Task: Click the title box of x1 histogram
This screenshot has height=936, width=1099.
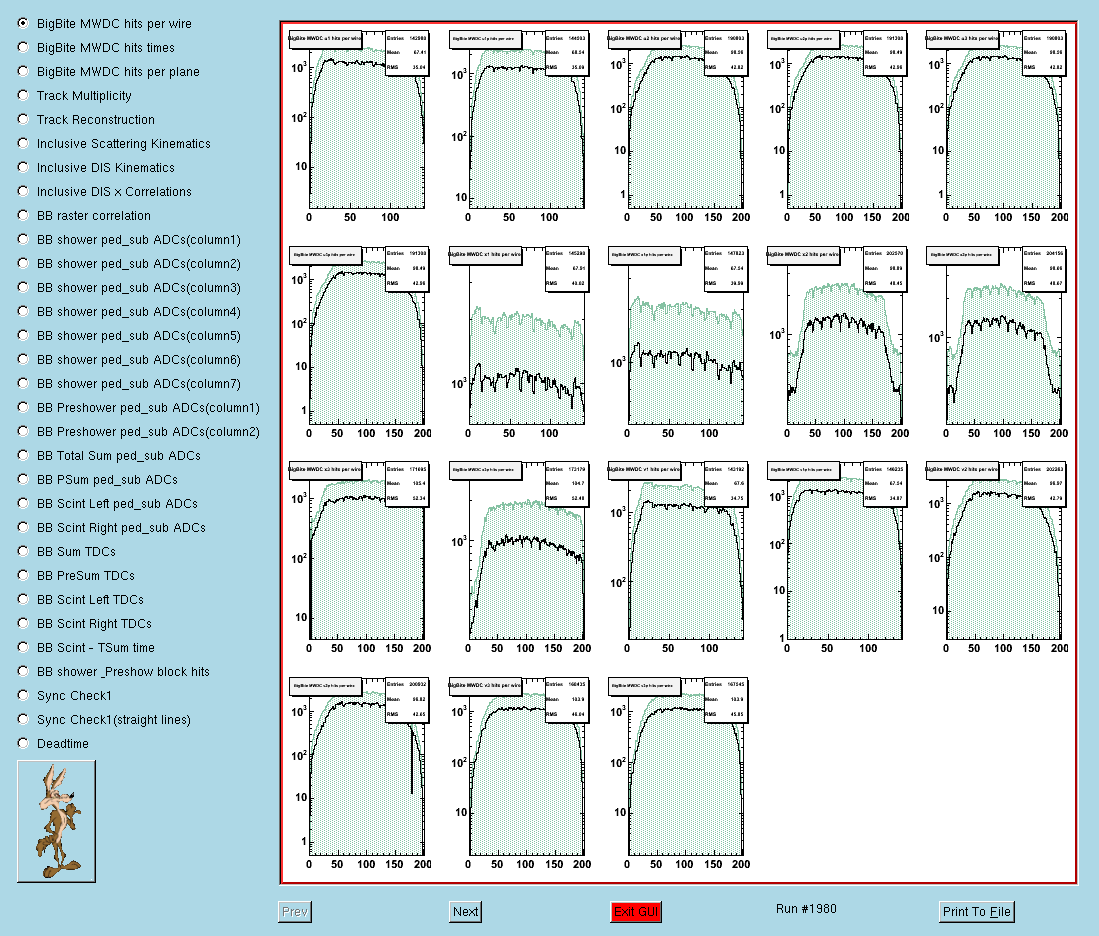Action: tap(484, 255)
